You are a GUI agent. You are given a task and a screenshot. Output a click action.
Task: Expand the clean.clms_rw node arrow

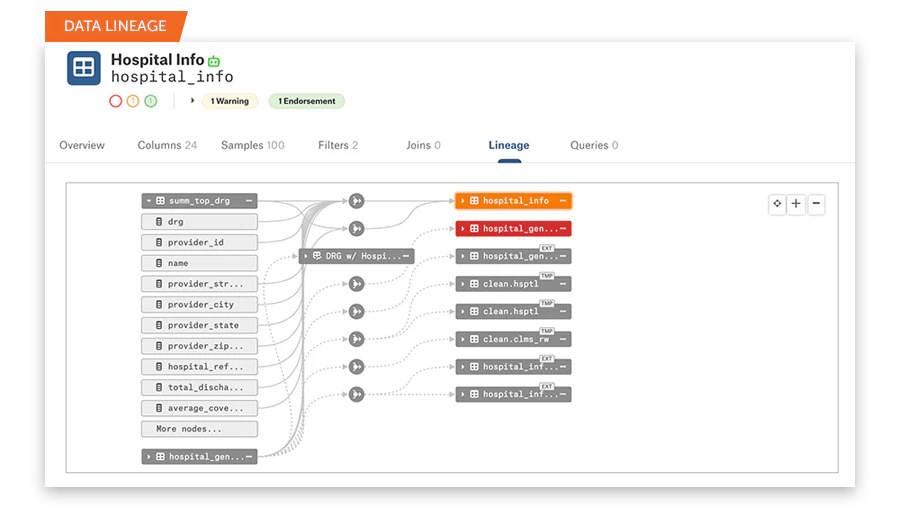[463, 339]
